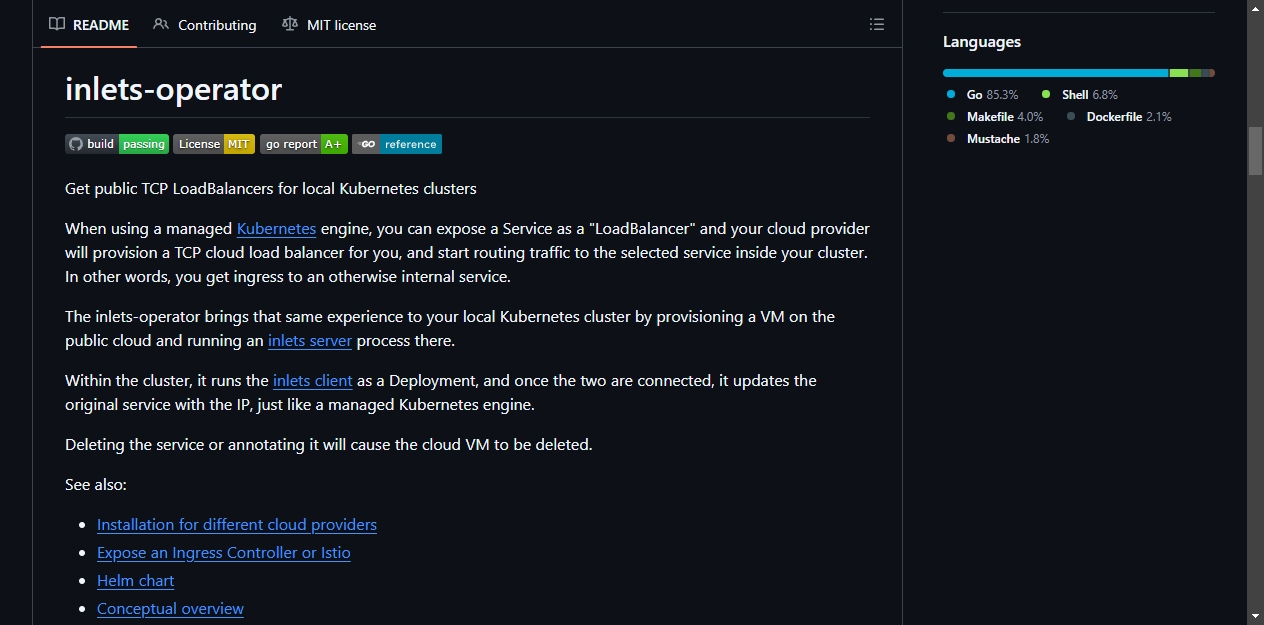Open the inlets server link
The height and width of the screenshot is (625, 1264).
pyautogui.click(x=310, y=341)
